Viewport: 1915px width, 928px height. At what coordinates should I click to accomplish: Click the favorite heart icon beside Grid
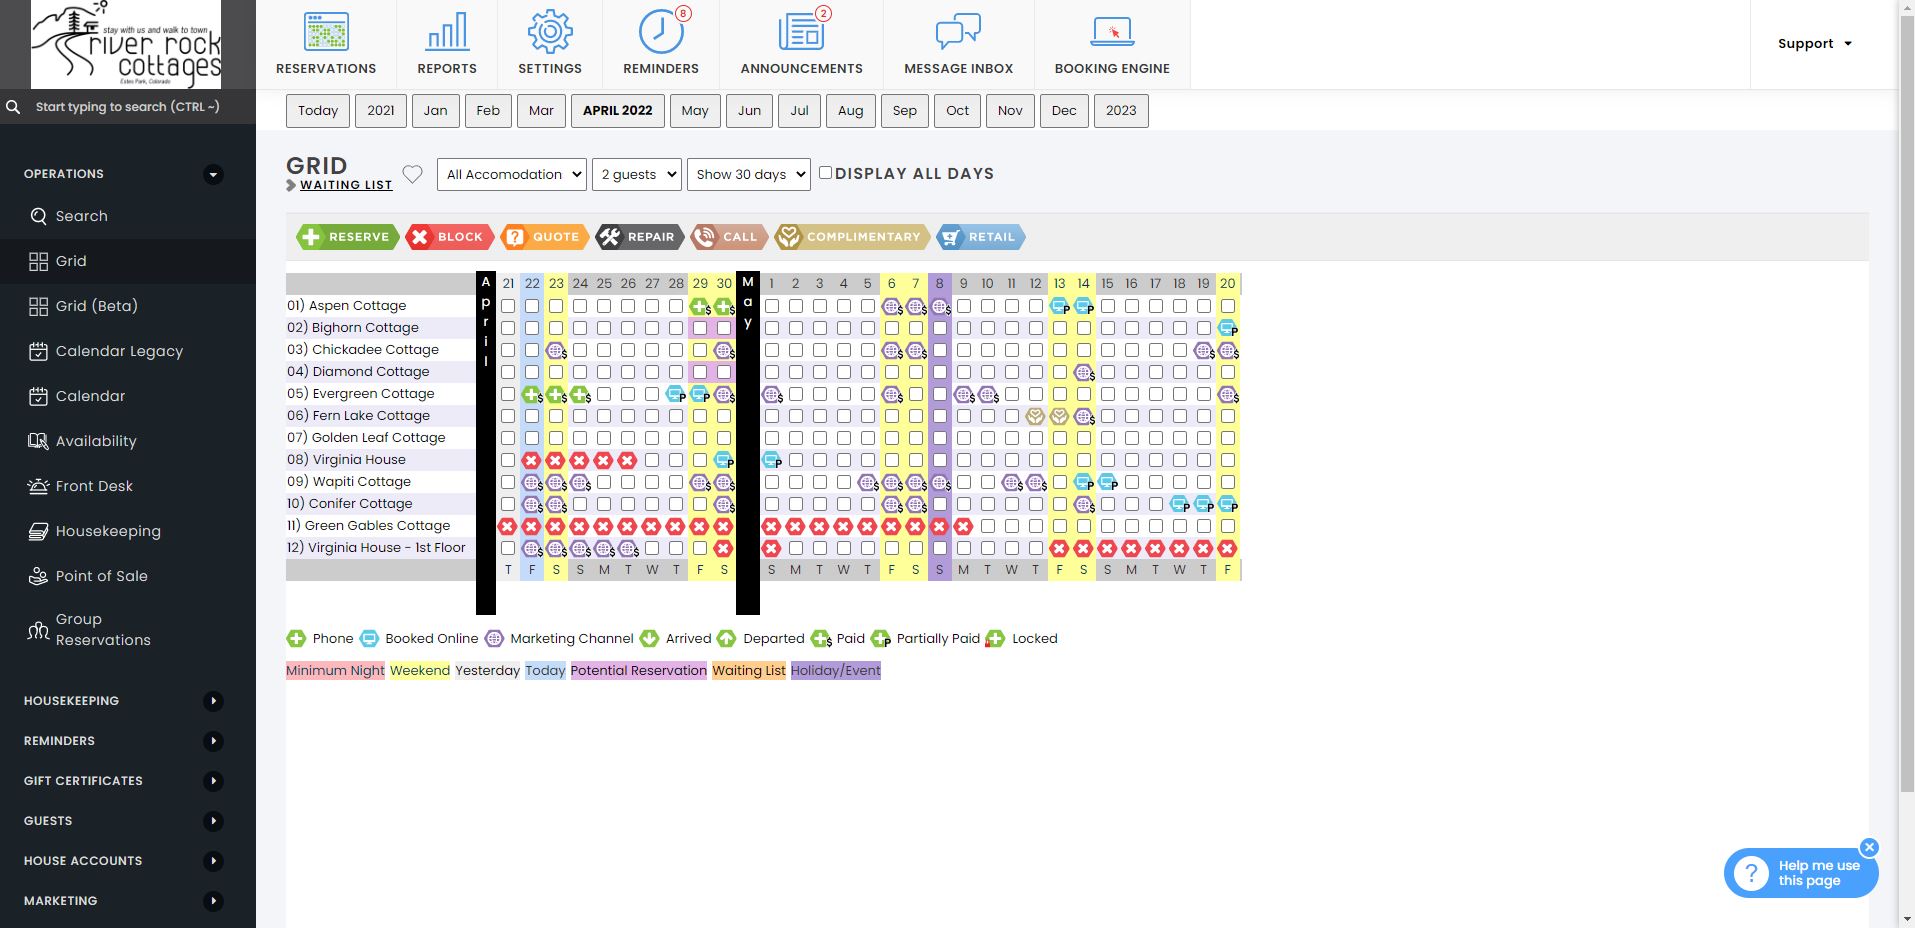pos(412,175)
